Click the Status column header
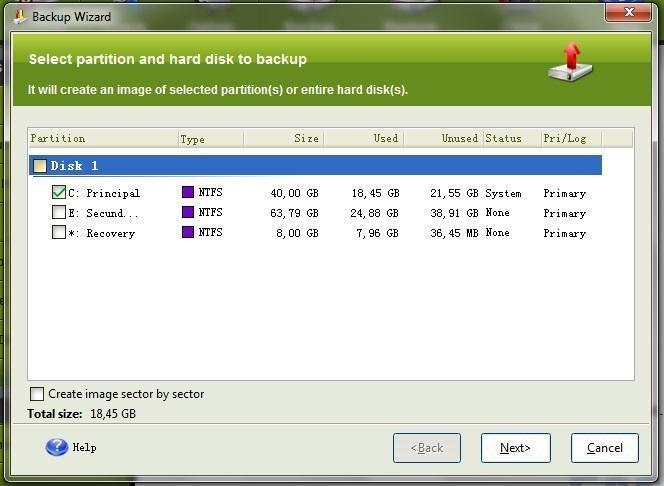This screenshot has height=486, width=664. 512,138
